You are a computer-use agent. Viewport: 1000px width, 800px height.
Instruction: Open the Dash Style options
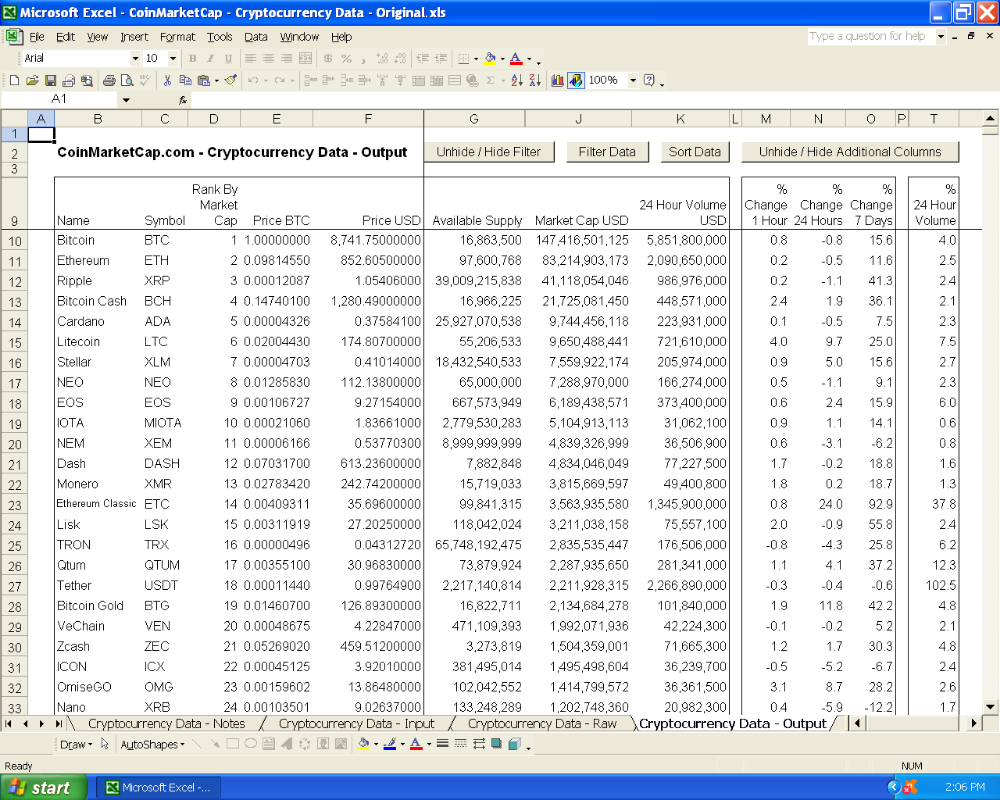pos(460,744)
